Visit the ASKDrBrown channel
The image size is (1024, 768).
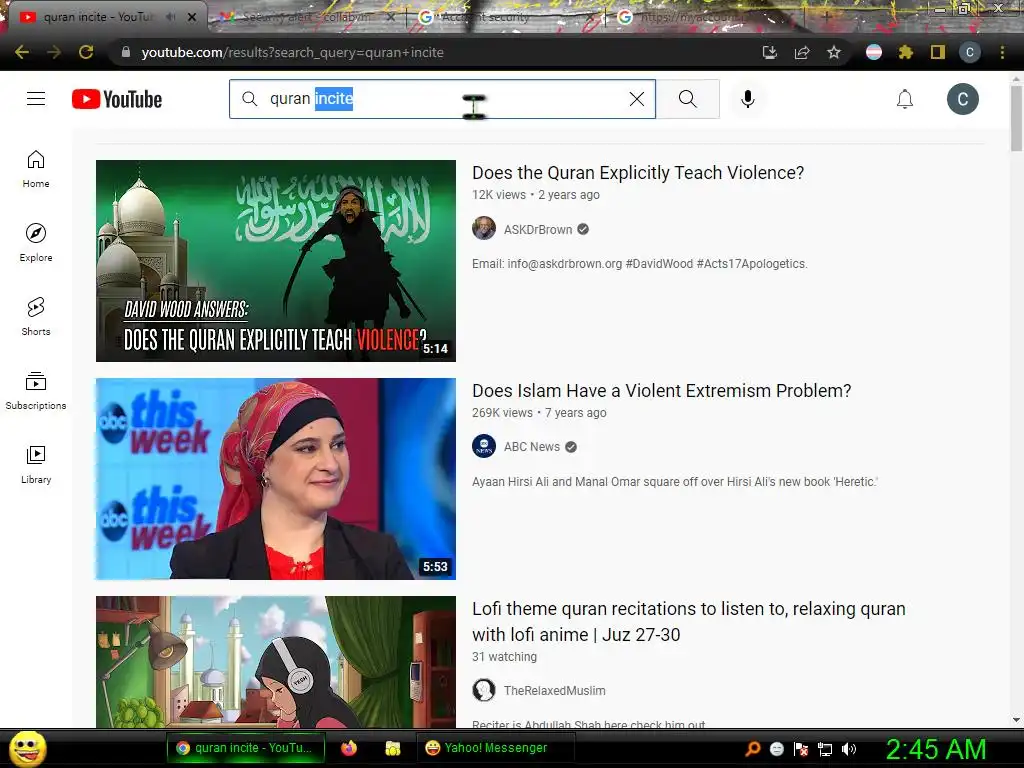click(538, 229)
